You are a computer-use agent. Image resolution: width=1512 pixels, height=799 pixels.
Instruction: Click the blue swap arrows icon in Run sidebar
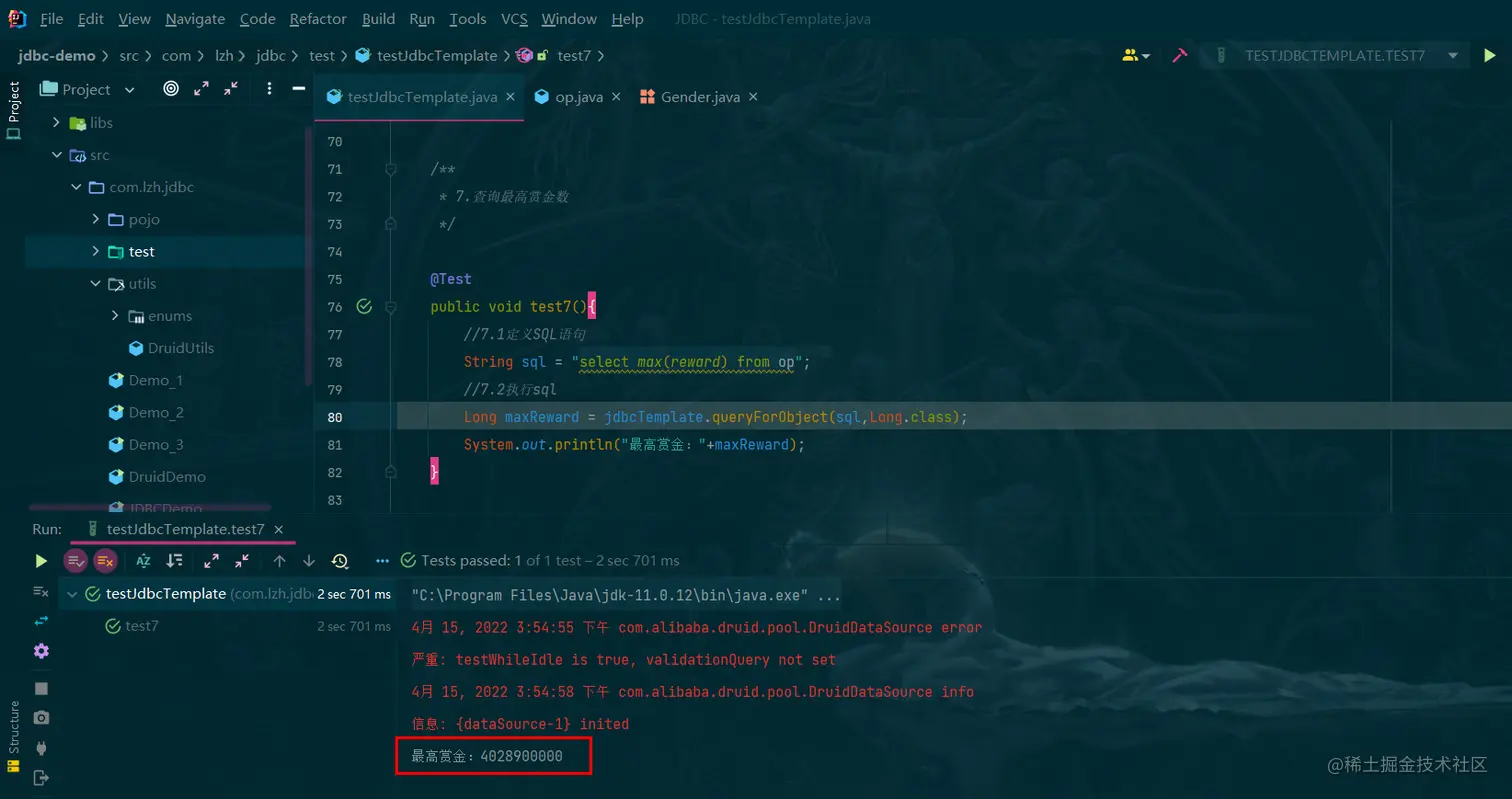41,621
